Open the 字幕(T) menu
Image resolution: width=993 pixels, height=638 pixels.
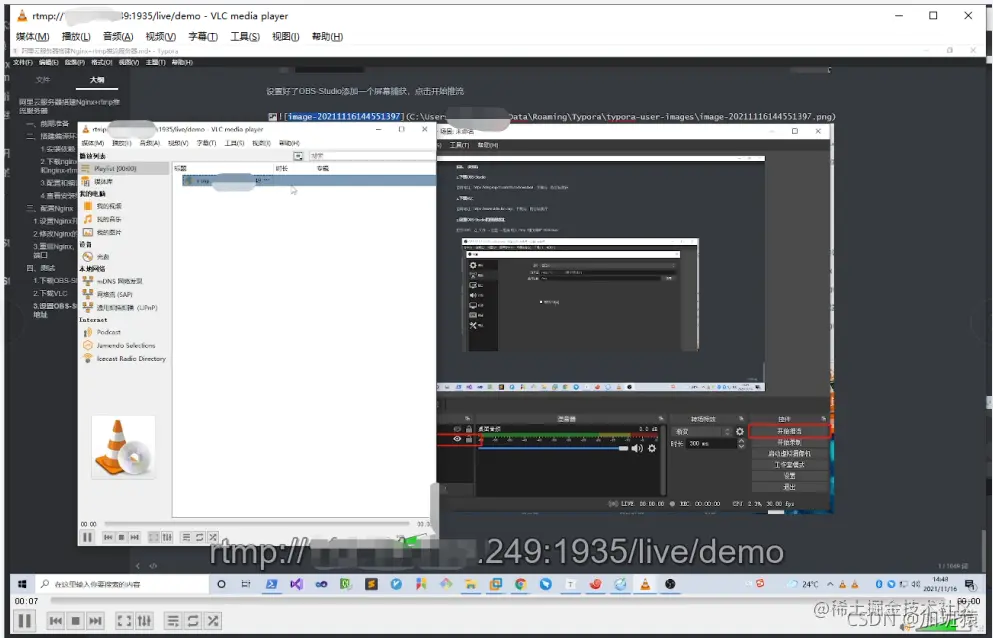point(203,37)
